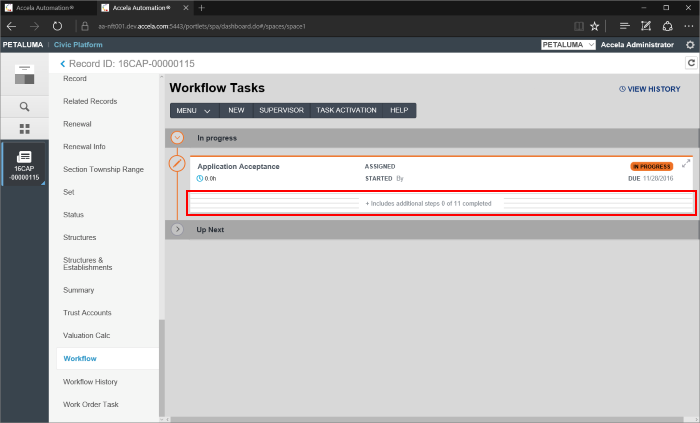Collapse the In progress section
700x423 pixels.
tap(178, 138)
